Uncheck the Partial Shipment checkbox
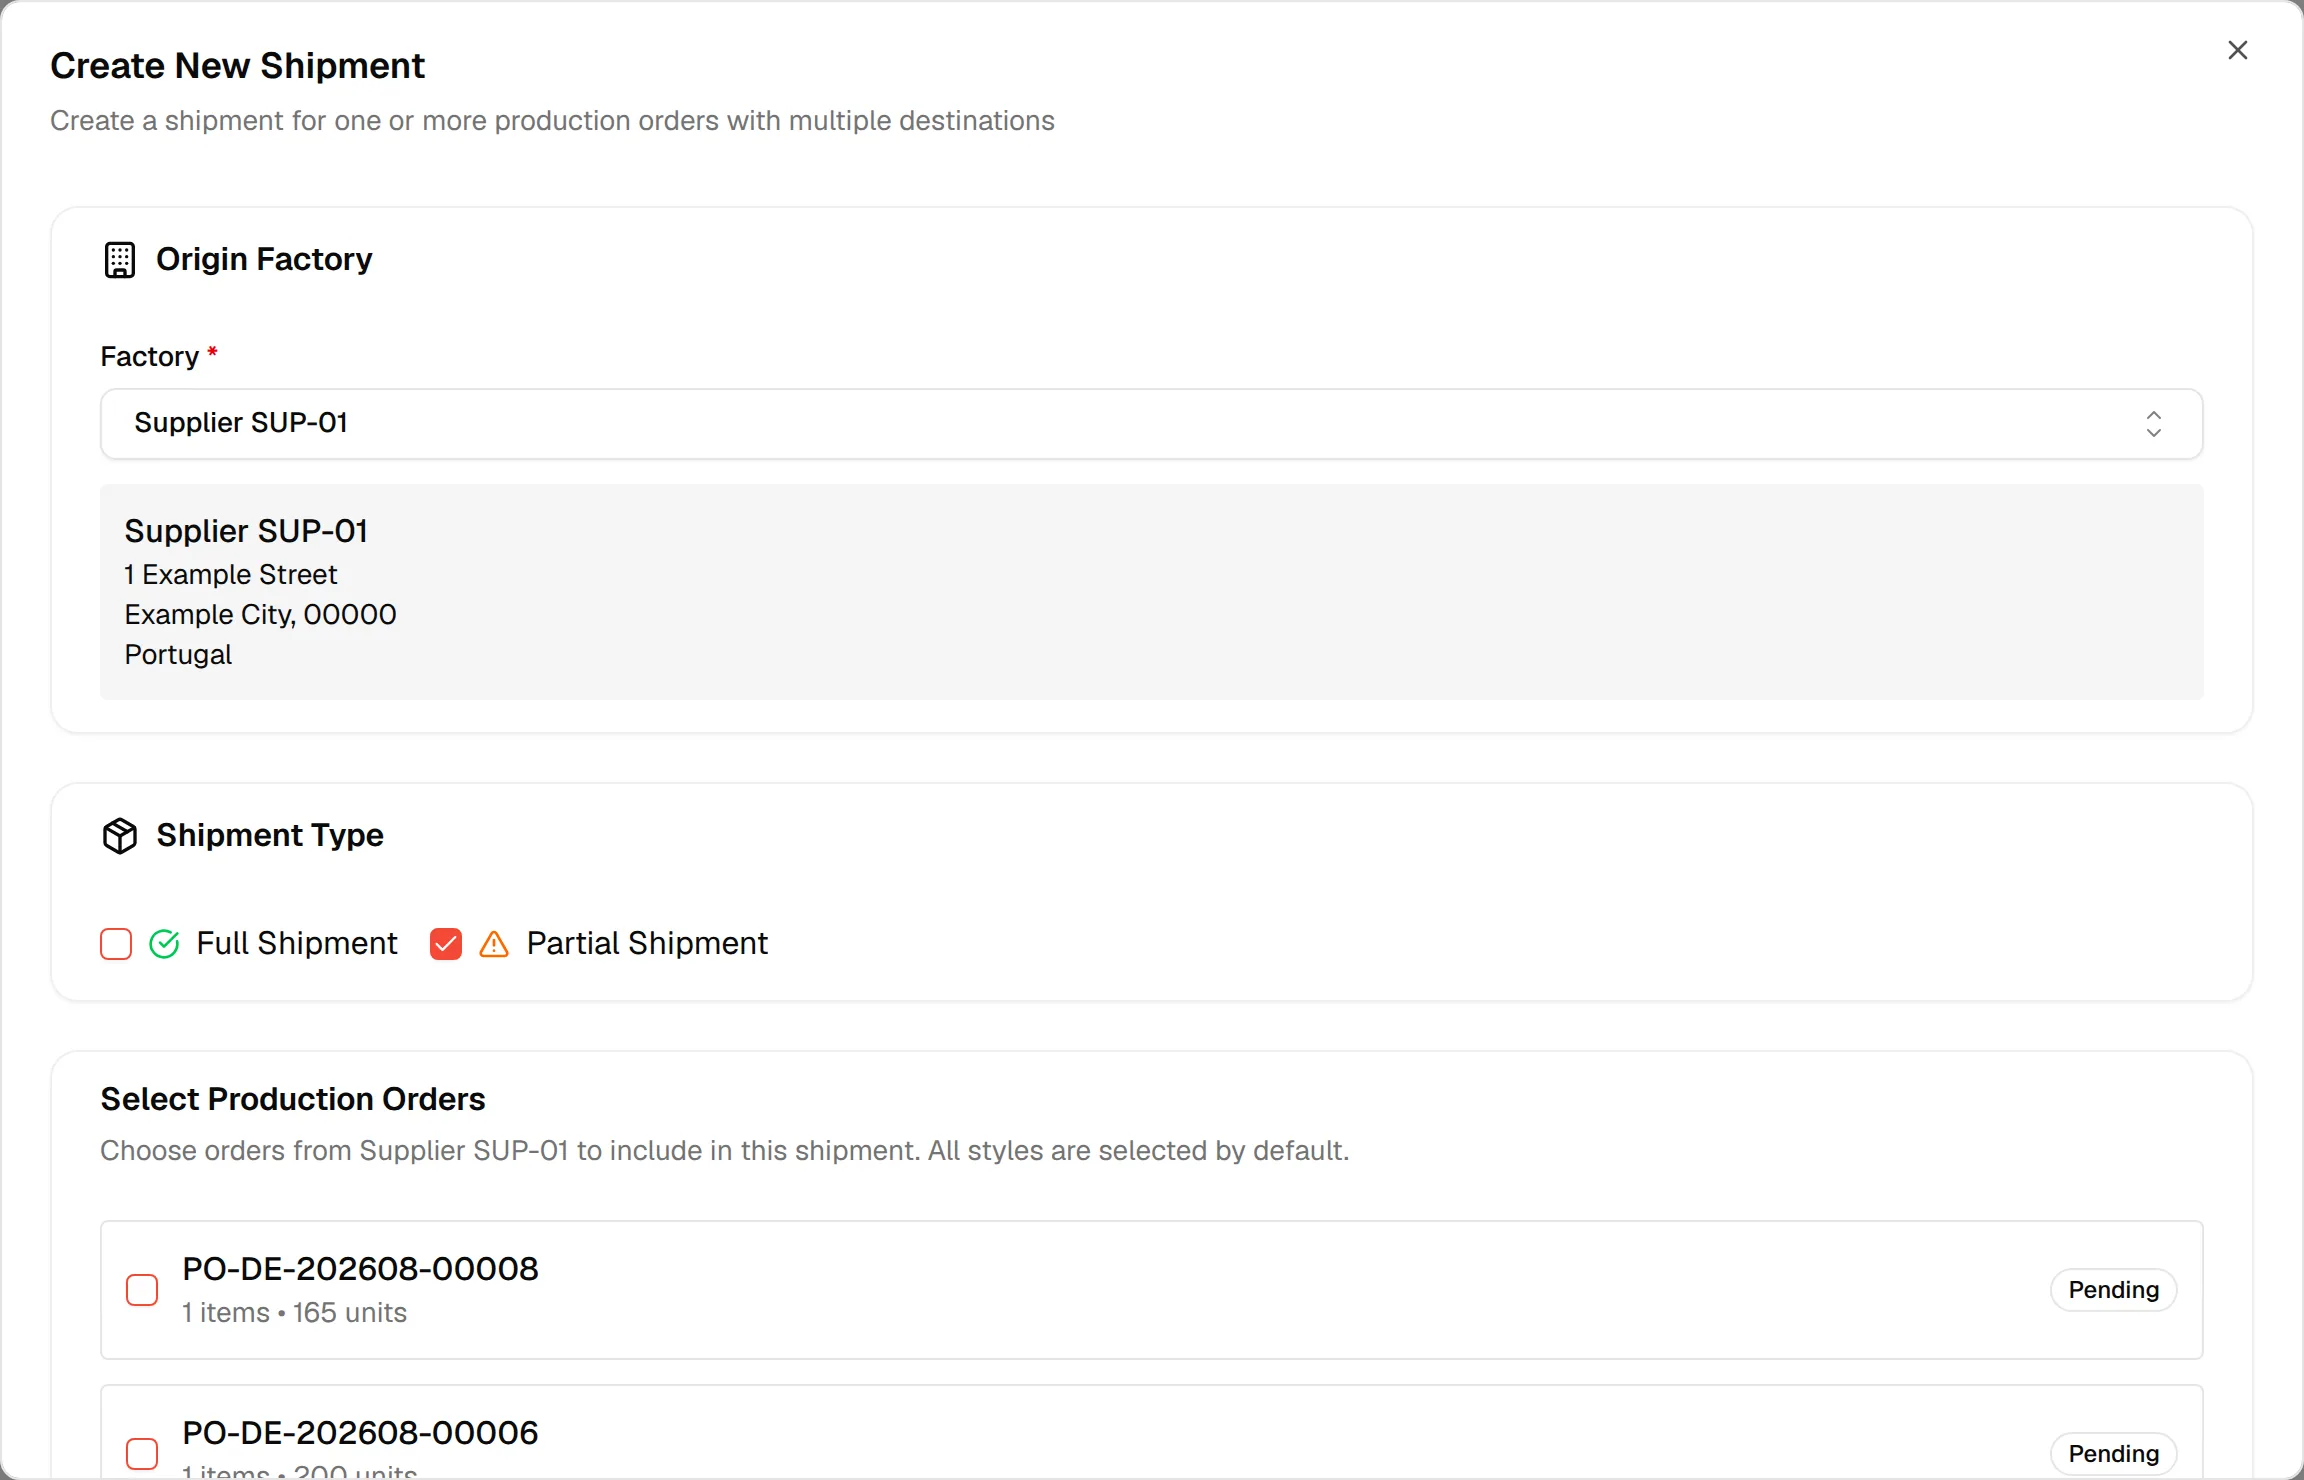The width and height of the screenshot is (2304, 1480). 446,944
